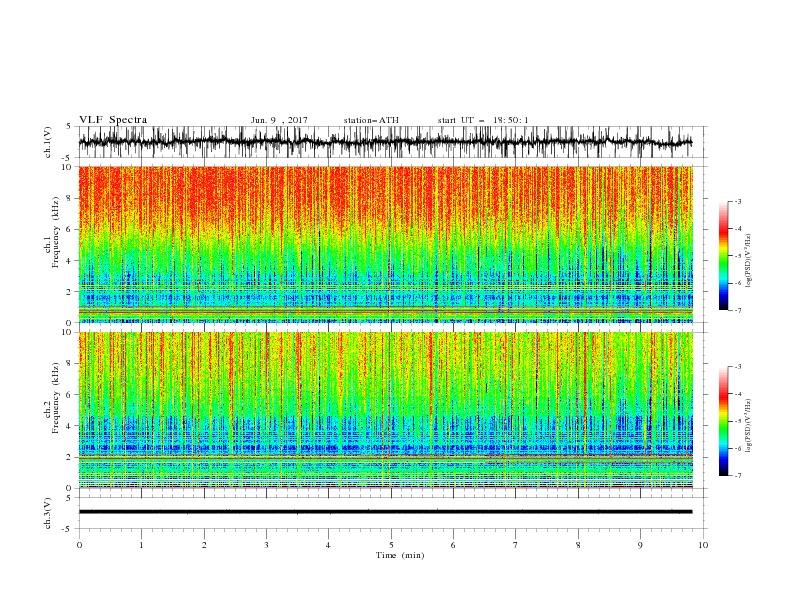This screenshot has width=792, height=612.
Task: Click time axis tick label "3"
Action: pyautogui.click(x=266, y=545)
